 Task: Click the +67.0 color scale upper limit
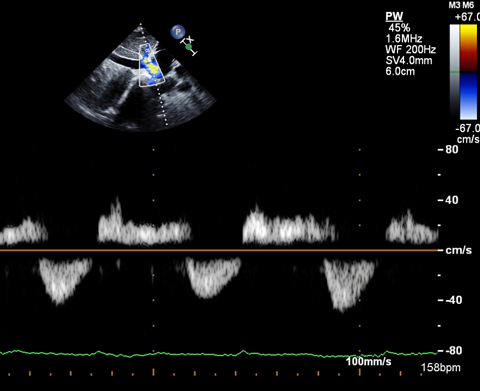467,17
